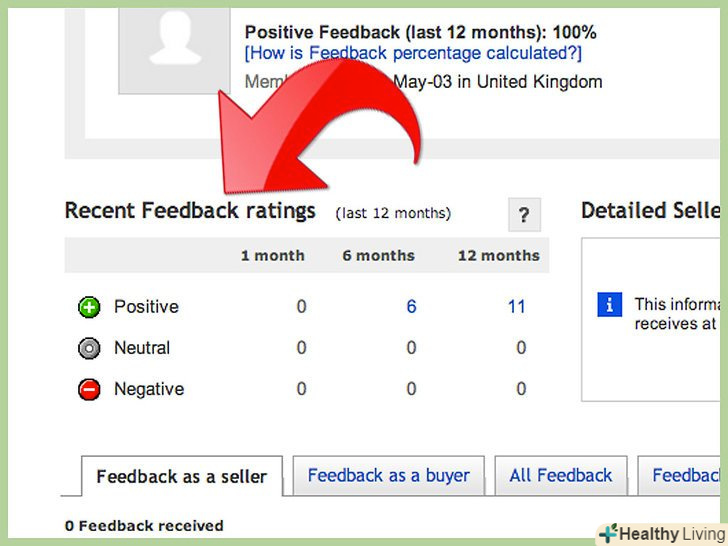
Task: Click the blue information icon
Action: pyautogui.click(x=609, y=305)
